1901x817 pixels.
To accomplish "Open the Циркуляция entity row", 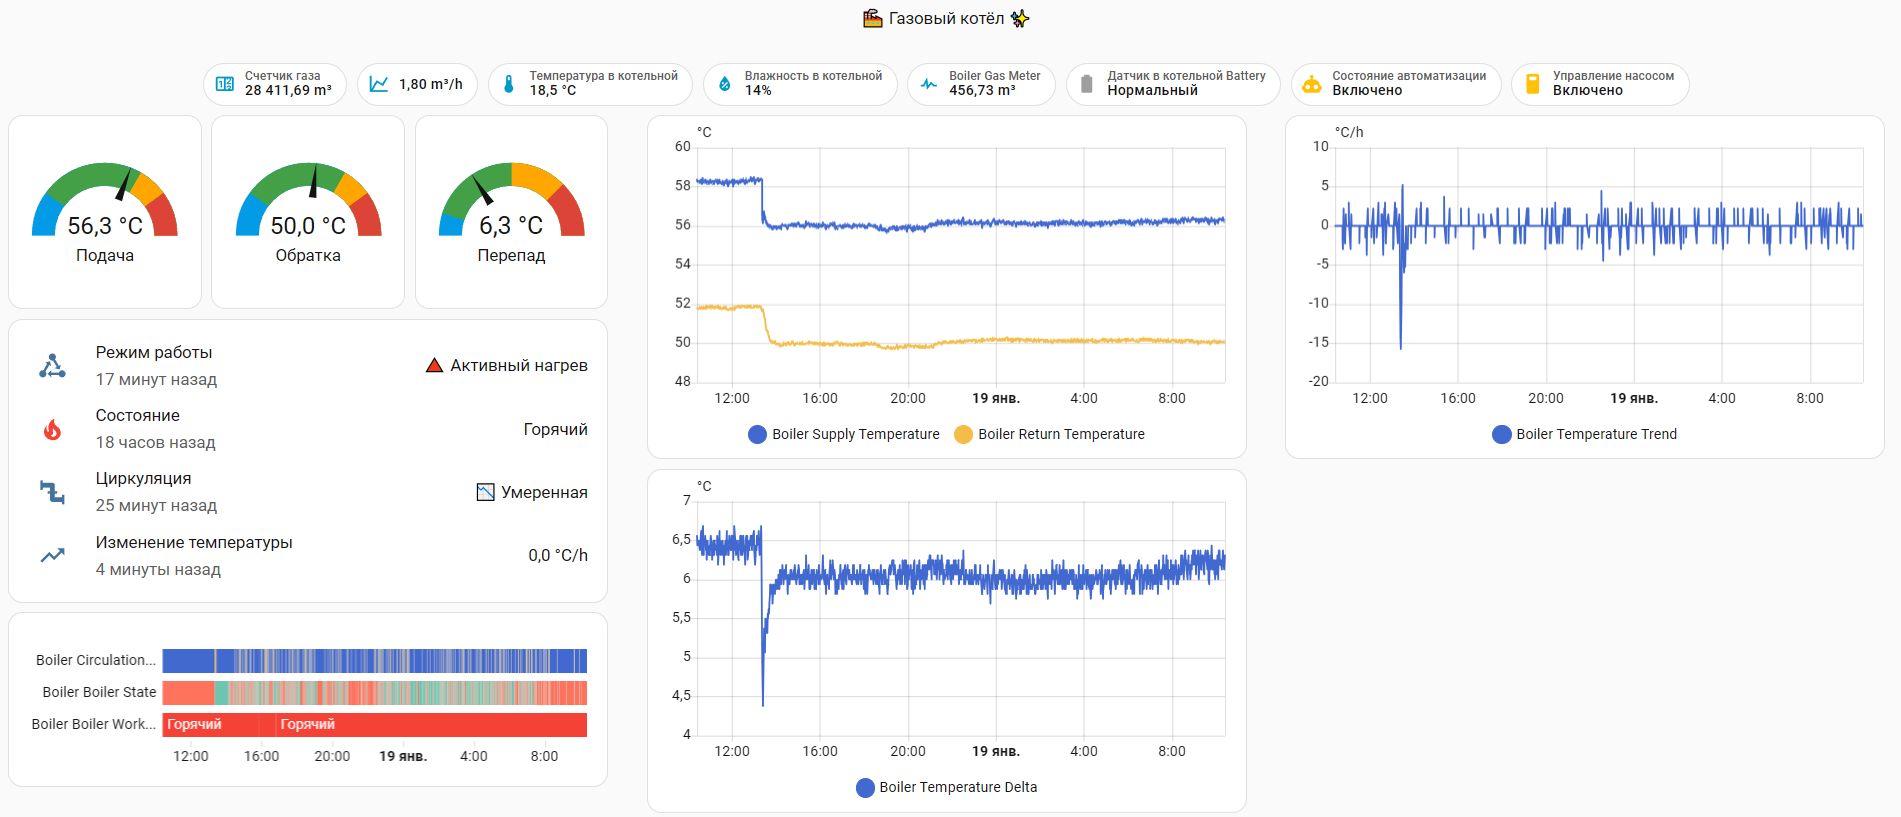I will 308,492.
